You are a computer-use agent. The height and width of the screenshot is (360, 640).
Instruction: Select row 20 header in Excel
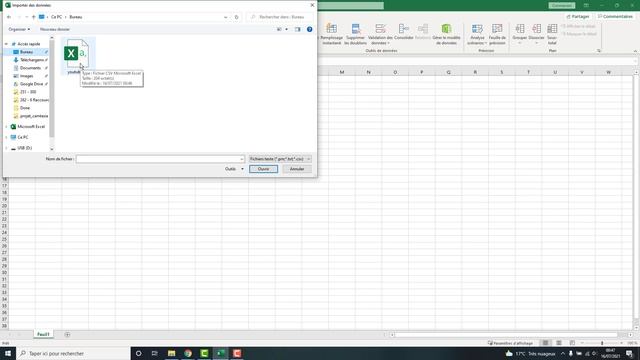click(x=4, y=206)
